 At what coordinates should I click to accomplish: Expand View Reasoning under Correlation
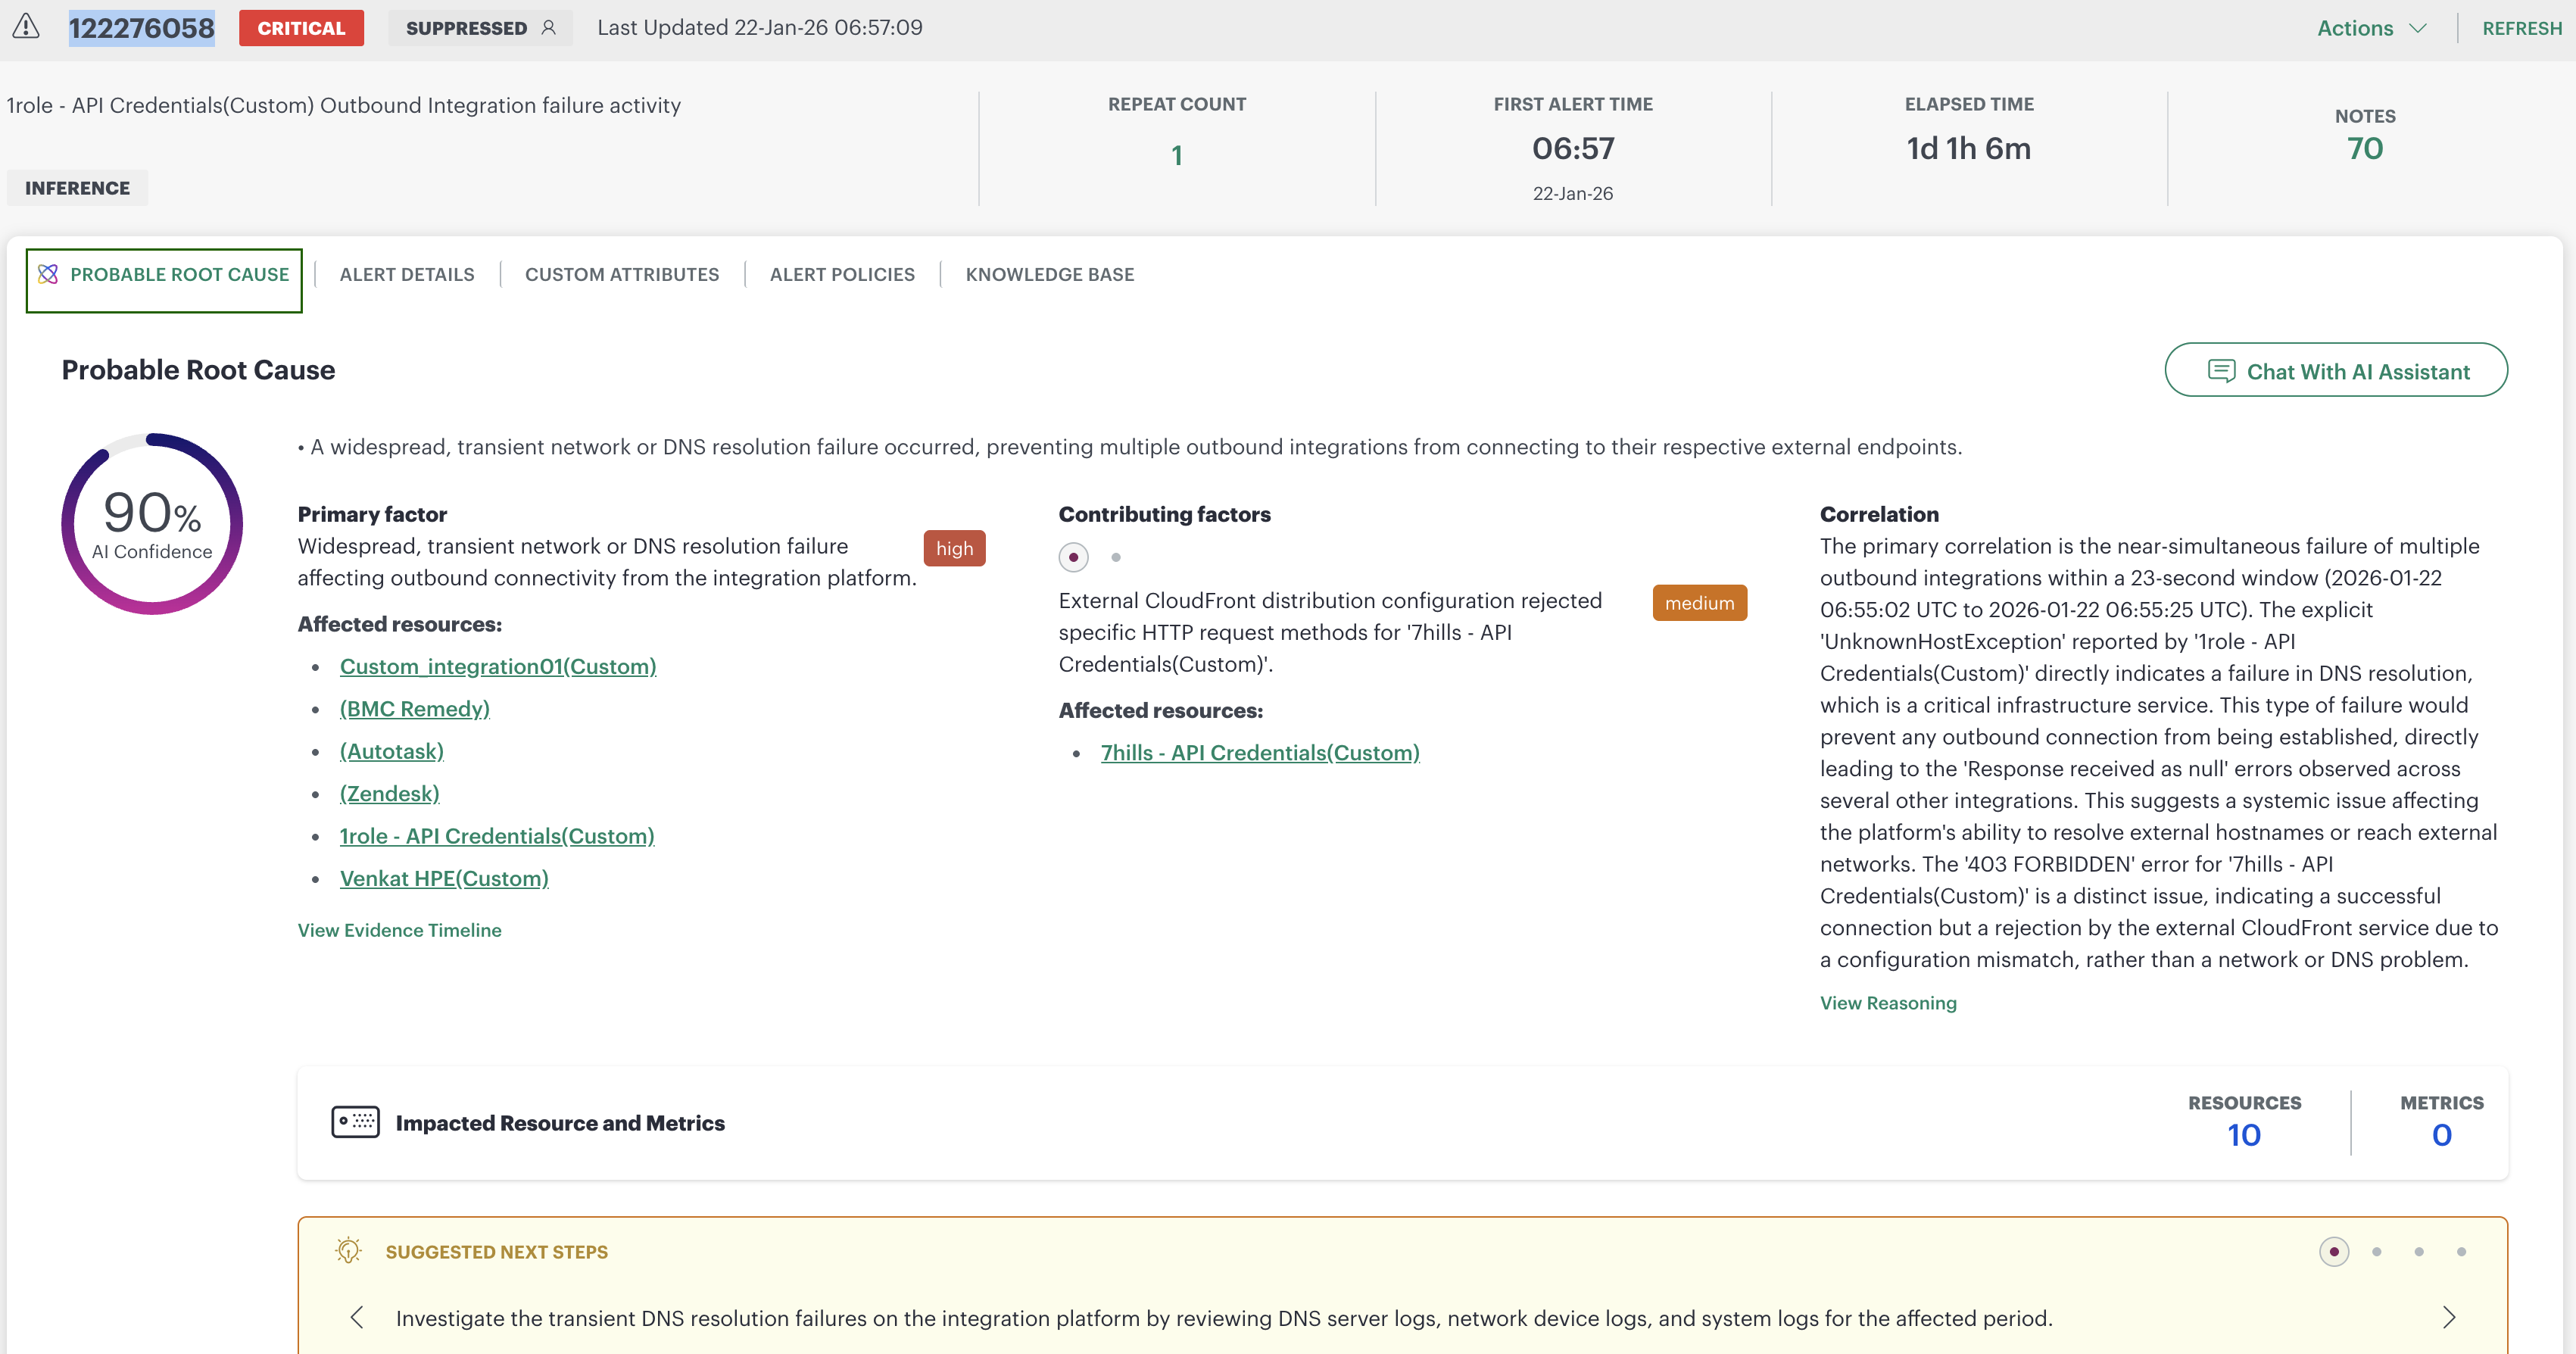(x=1887, y=1003)
